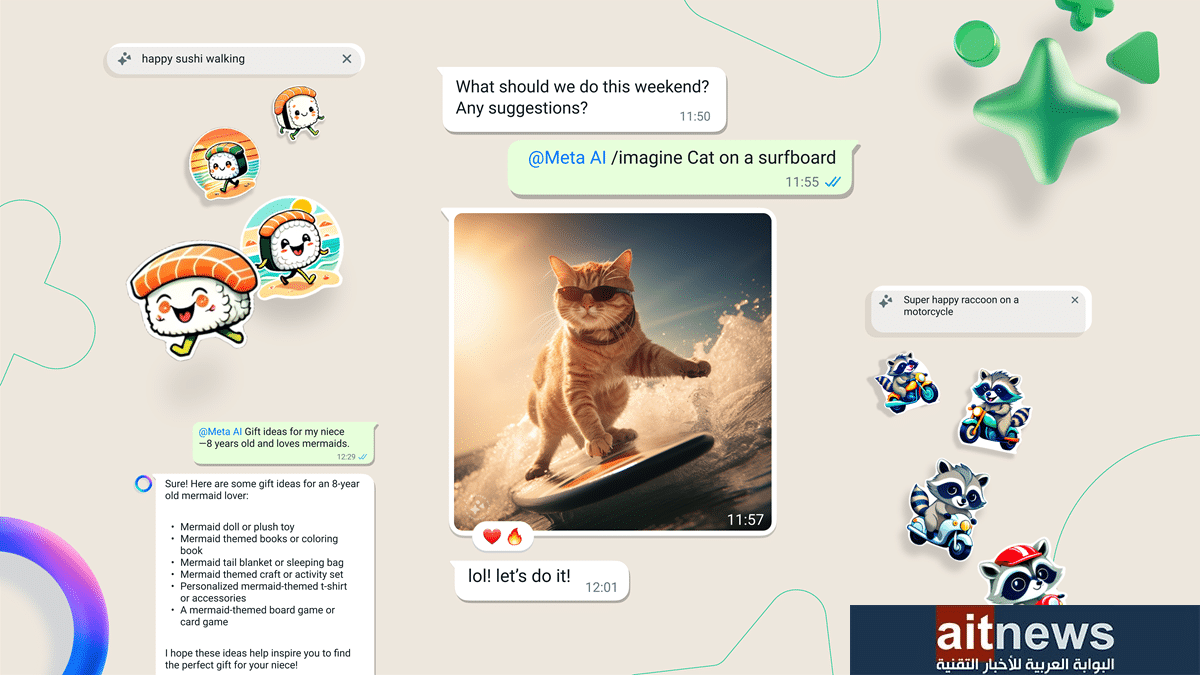This screenshot has width=1200, height=675.
Task: Click the 'lol! let's do it!' message
Action: (x=541, y=581)
